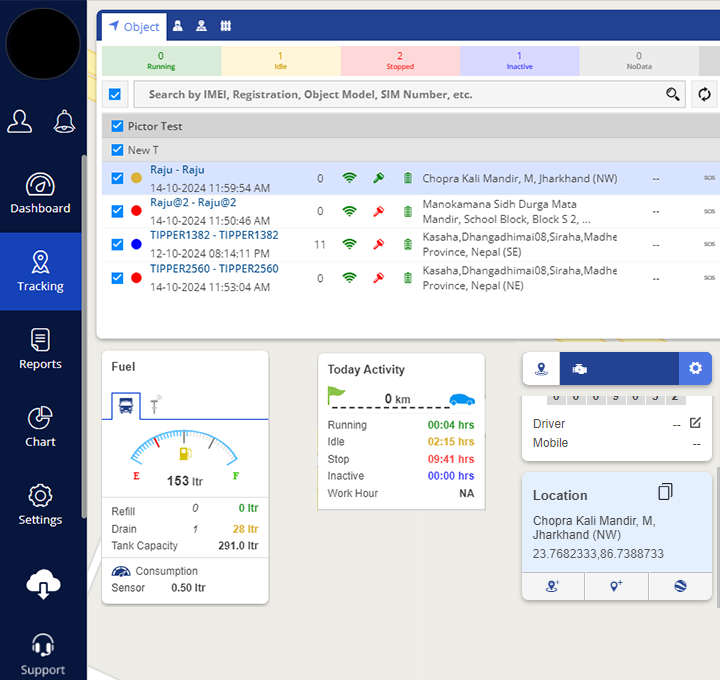Screen dimensions: 720x680
Task: Click TIPPER2560's red stopped status dot
Action: point(136,278)
